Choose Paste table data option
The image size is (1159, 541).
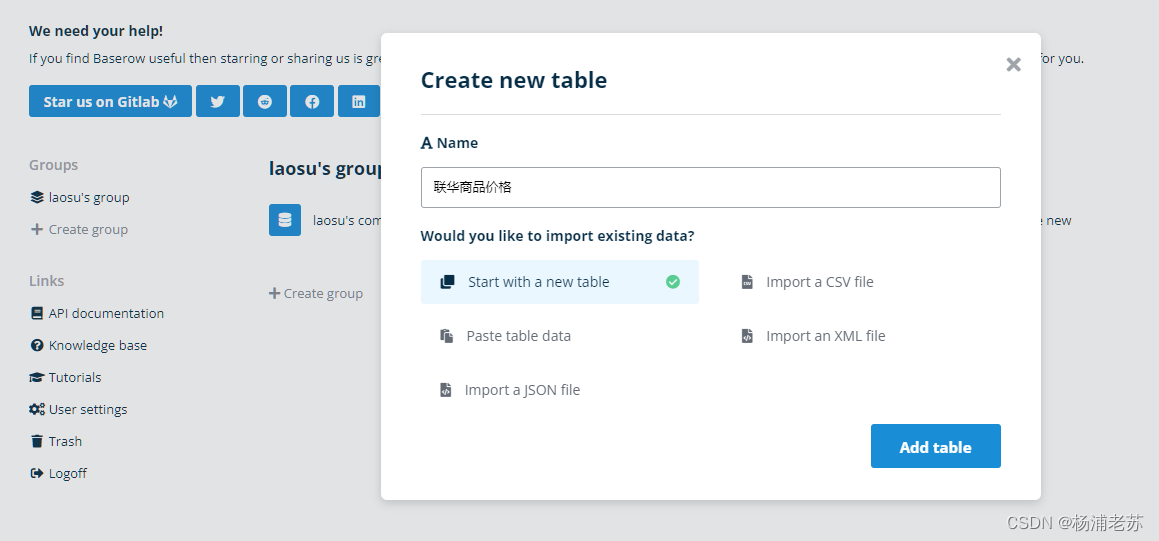518,336
